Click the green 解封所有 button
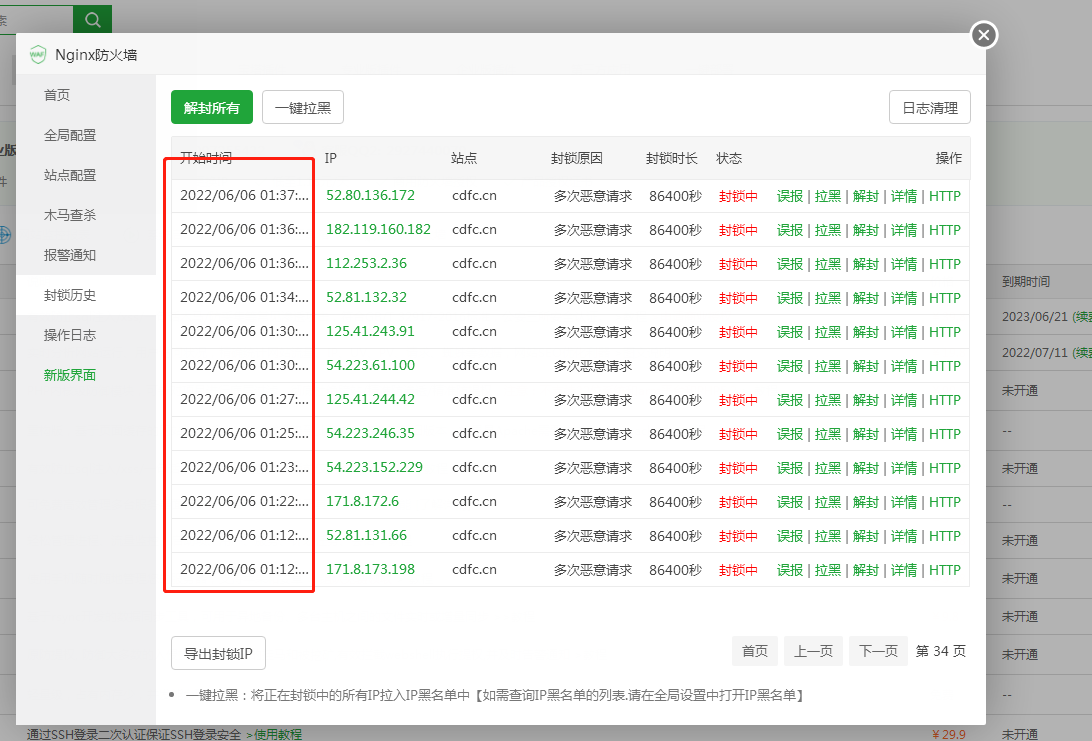Image resolution: width=1092 pixels, height=741 pixels. pyautogui.click(x=212, y=108)
